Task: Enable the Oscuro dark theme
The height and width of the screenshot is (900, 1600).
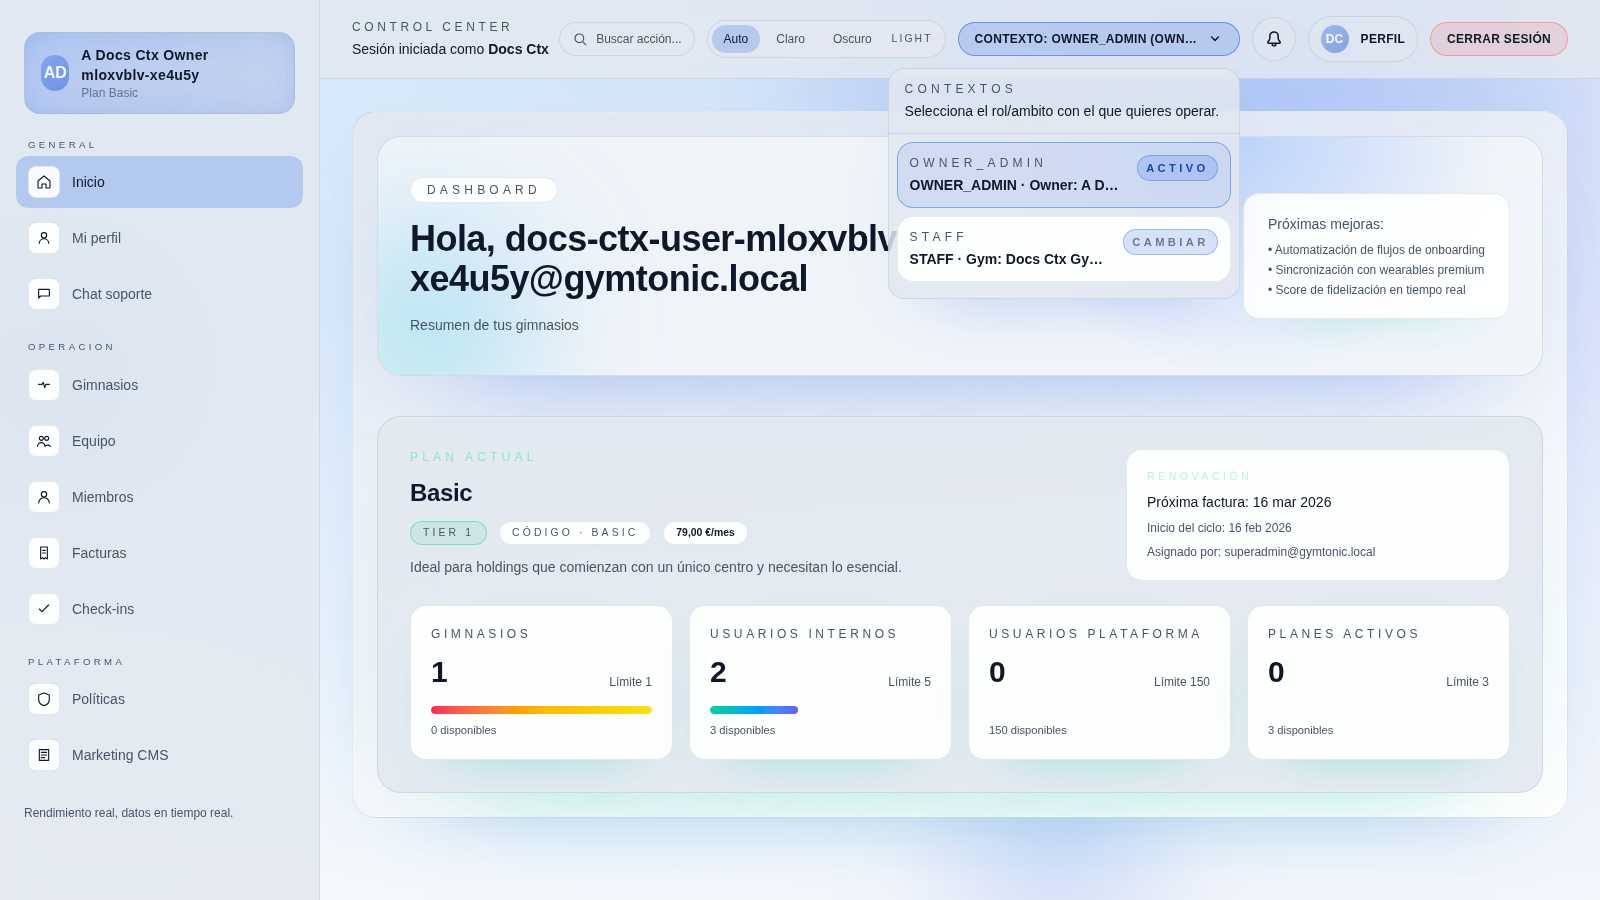Action: click(x=851, y=39)
